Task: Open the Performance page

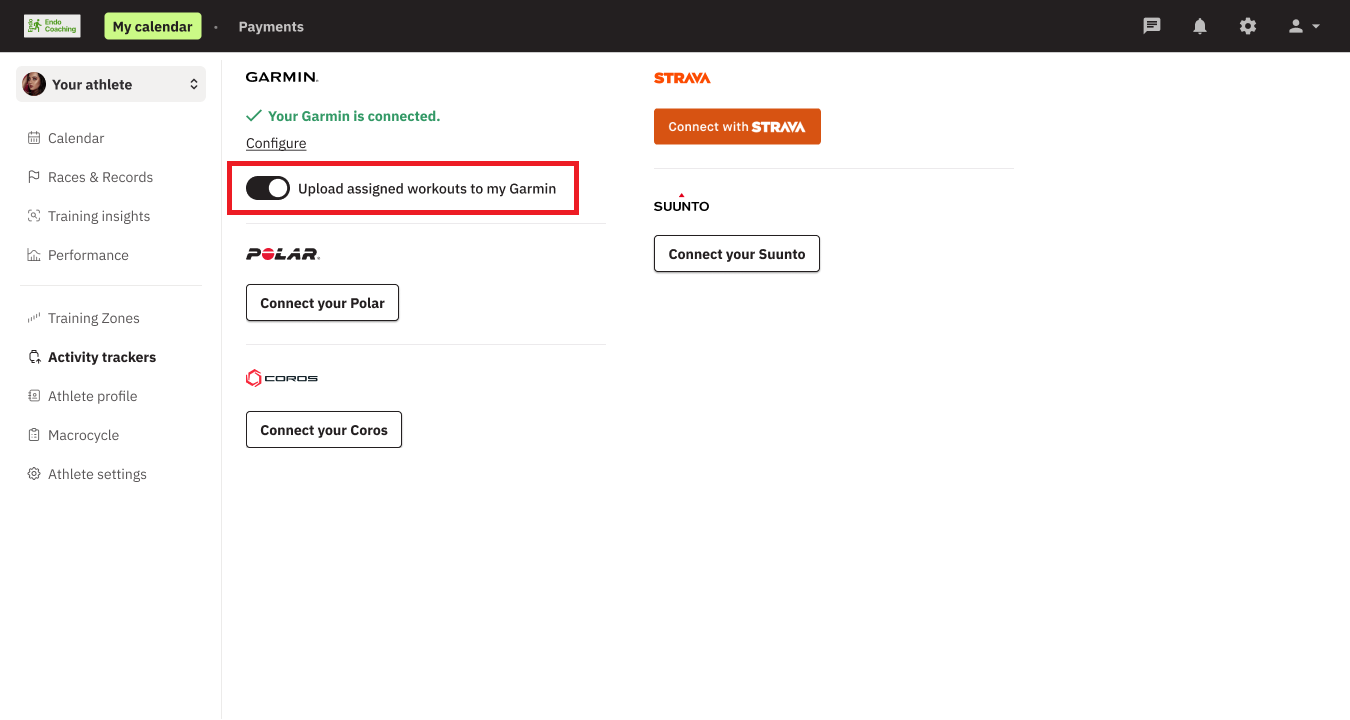Action: 88,255
